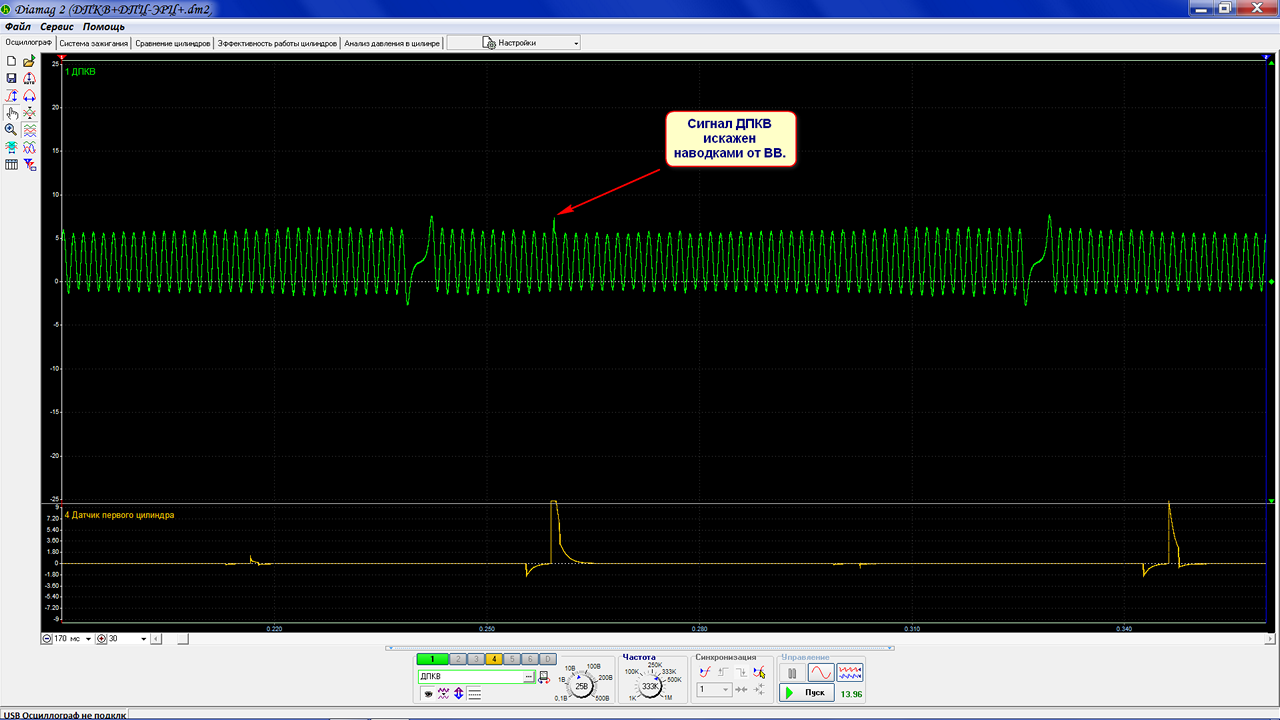Image resolution: width=1280 pixels, height=720 pixels.
Task: Click the channel input selector icon beside ДПКВ
Action: pyautogui.click(x=544, y=677)
